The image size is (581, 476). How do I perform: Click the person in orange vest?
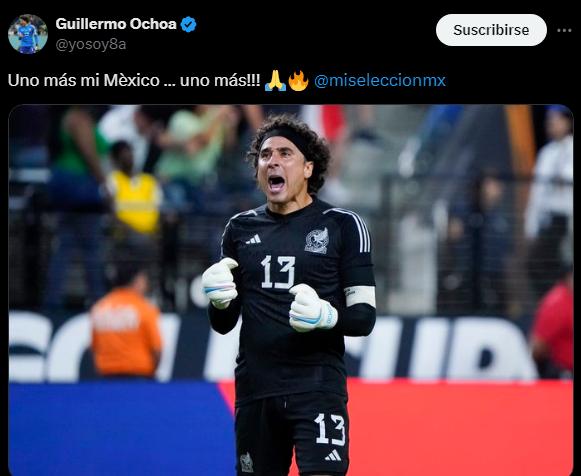126,324
